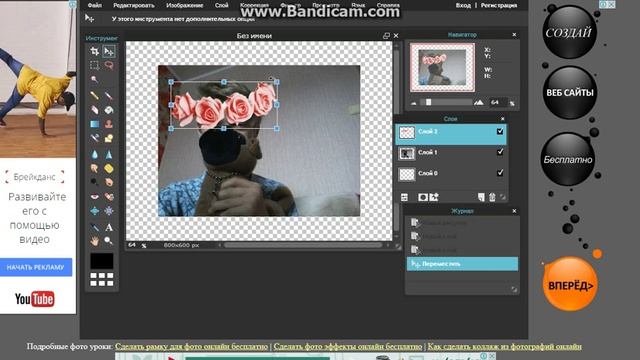
Task: Select the Red Eye Reduction tool
Action: pos(95,197)
